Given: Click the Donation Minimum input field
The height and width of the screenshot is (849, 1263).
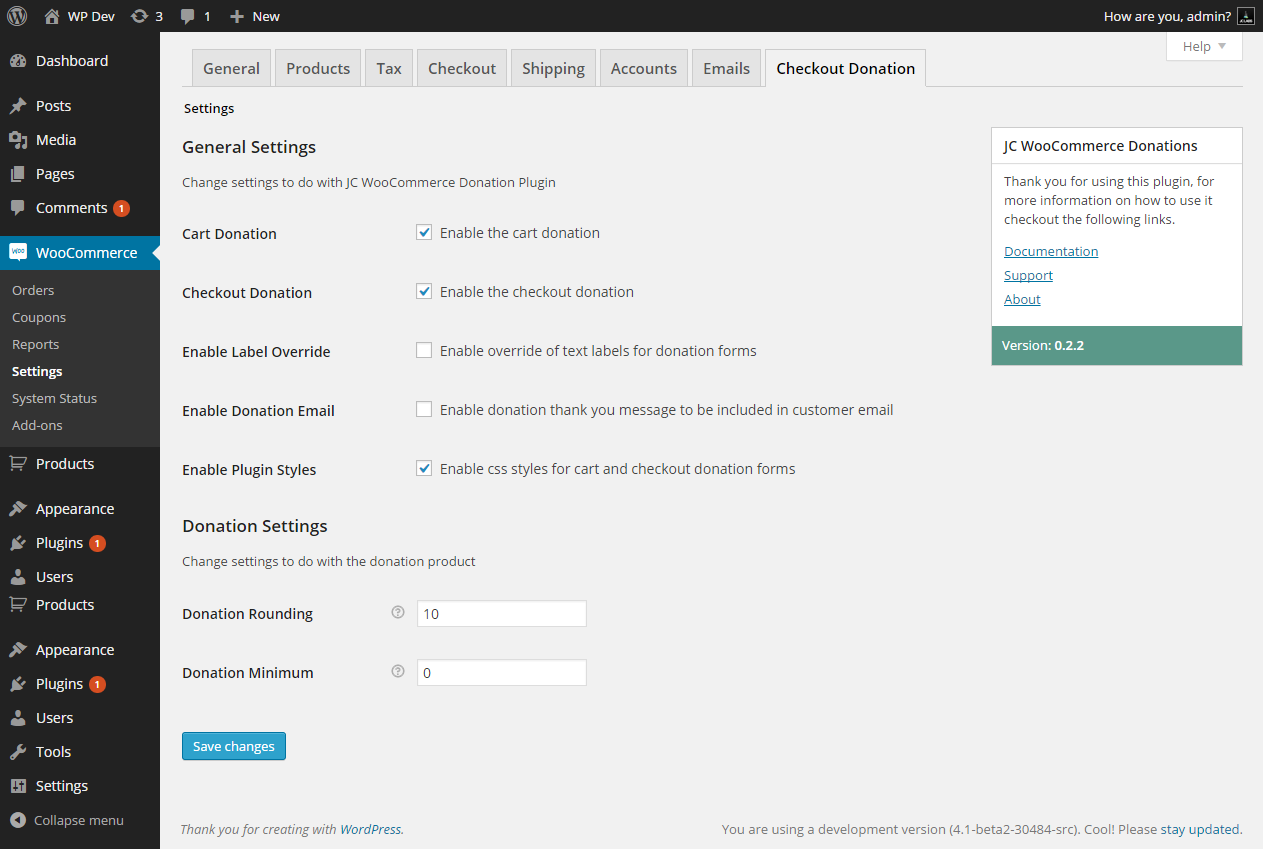Looking at the screenshot, I should pyautogui.click(x=501, y=672).
